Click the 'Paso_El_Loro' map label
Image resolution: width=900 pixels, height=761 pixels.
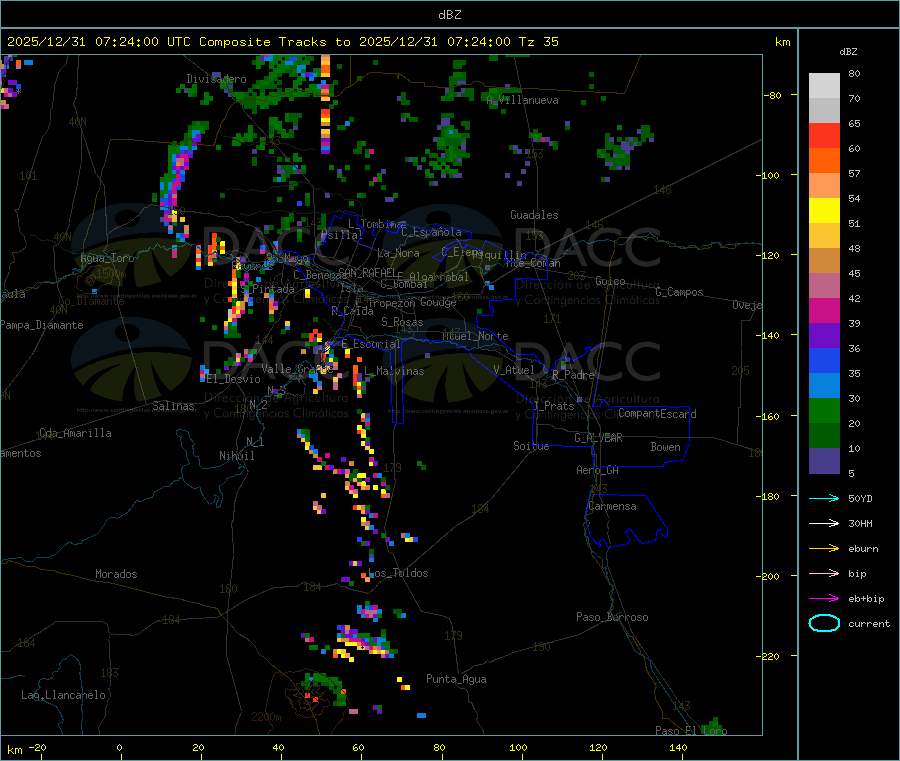pos(691,731)
